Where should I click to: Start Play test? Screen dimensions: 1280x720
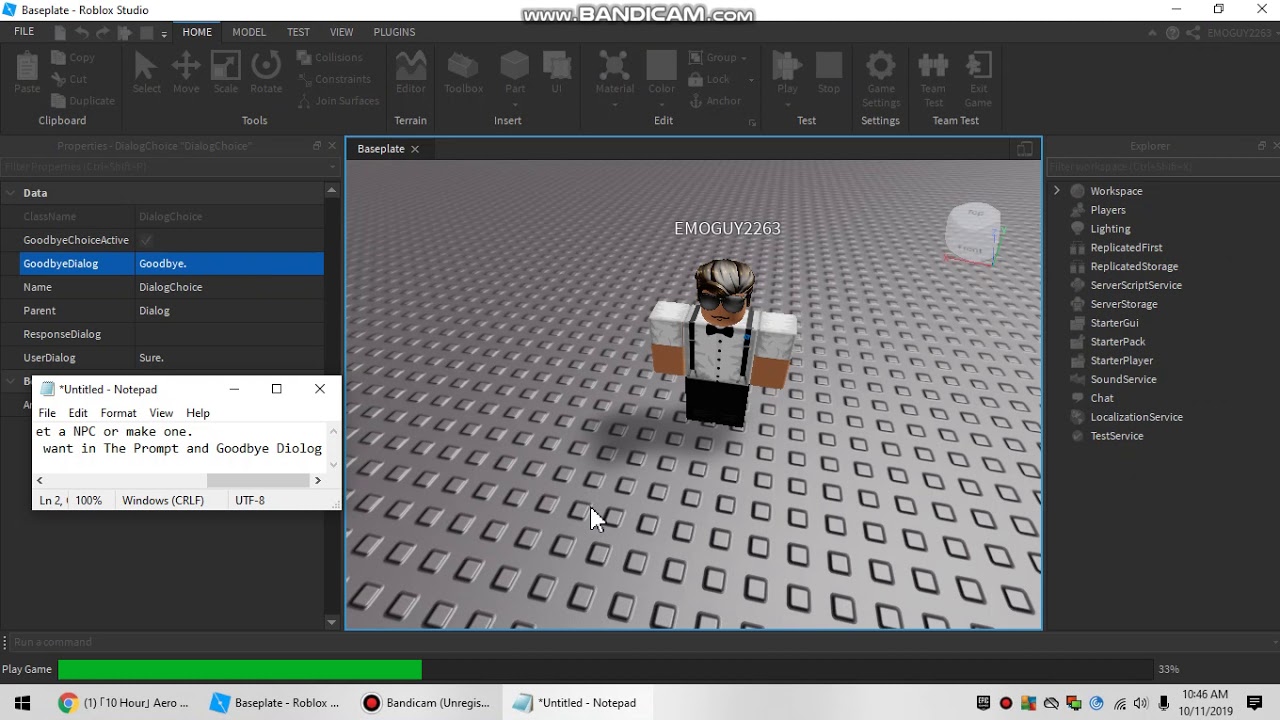click(x=787, y=66)
